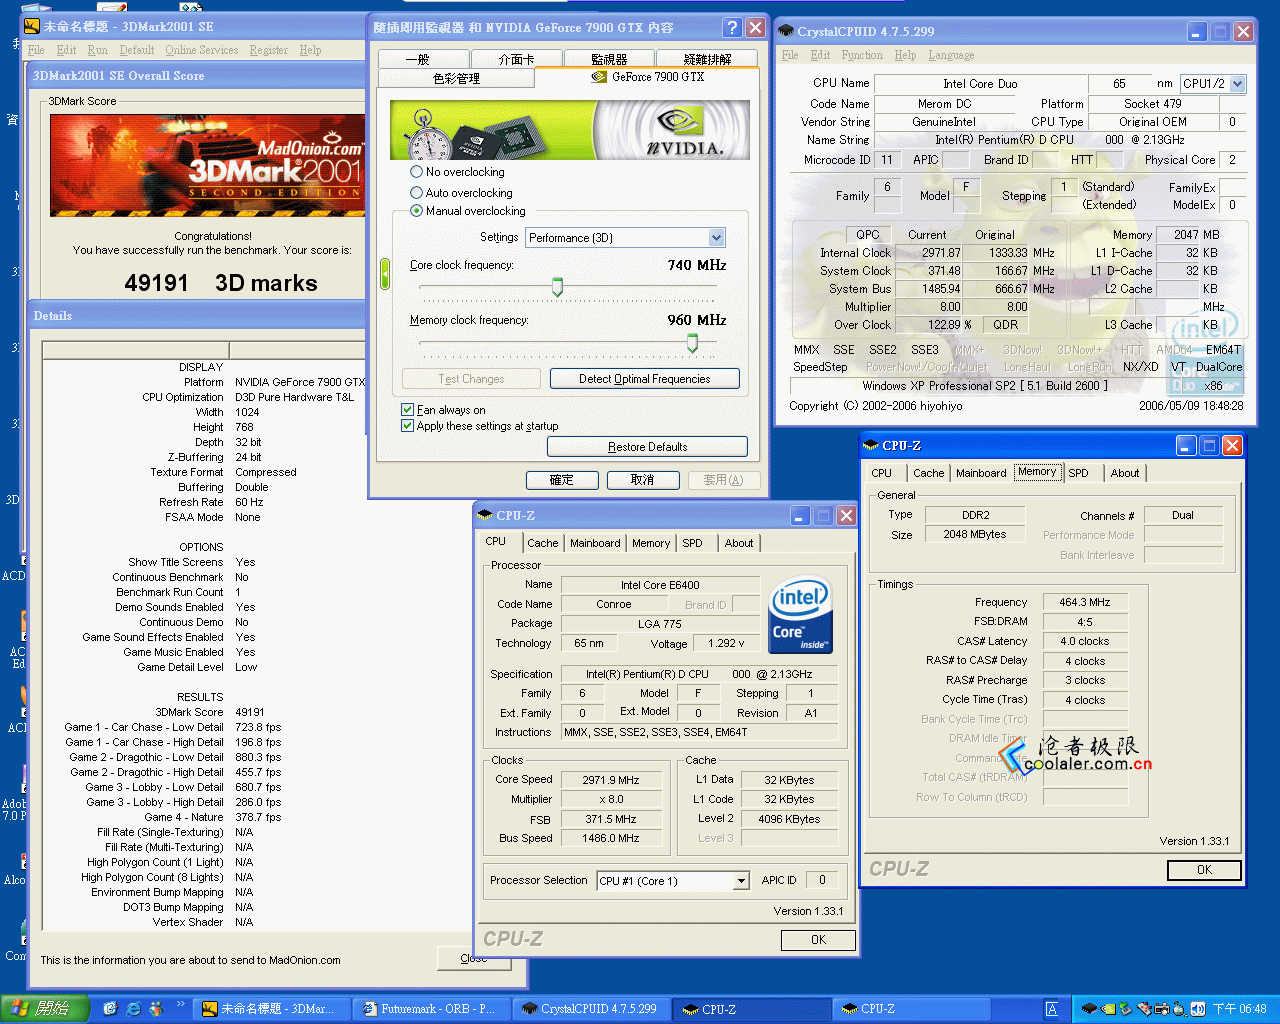Open Mainboard tab in CPU-Z processor window
Viewport: 1280px width, 1024px height.
click(x=595, y=543)
